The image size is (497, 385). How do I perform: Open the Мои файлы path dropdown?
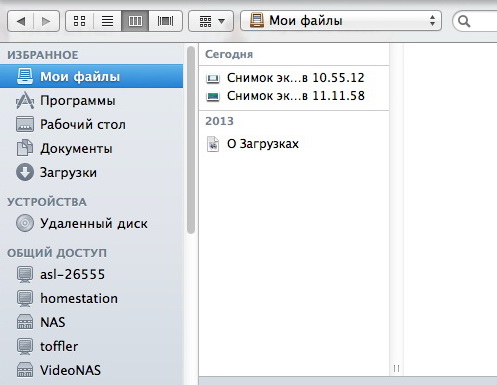pyautogui.click(x=341, y=21)
